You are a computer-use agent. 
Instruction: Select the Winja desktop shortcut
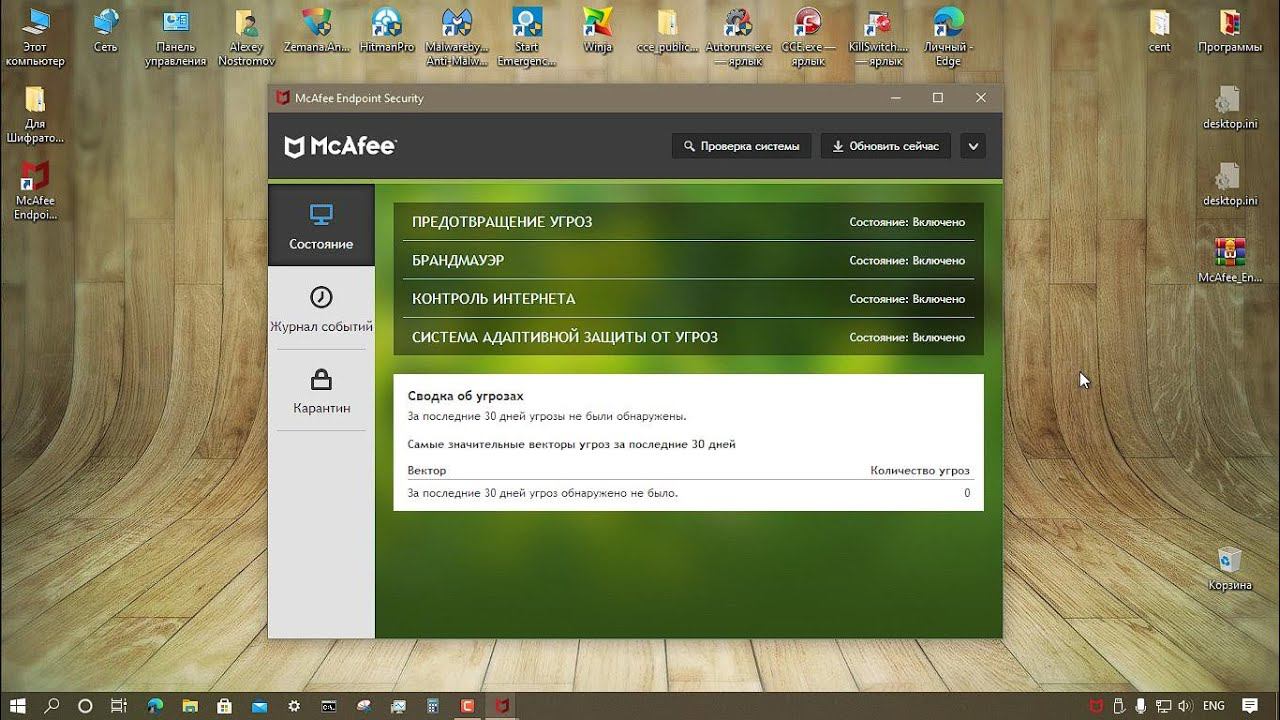[x=597, y=32]
